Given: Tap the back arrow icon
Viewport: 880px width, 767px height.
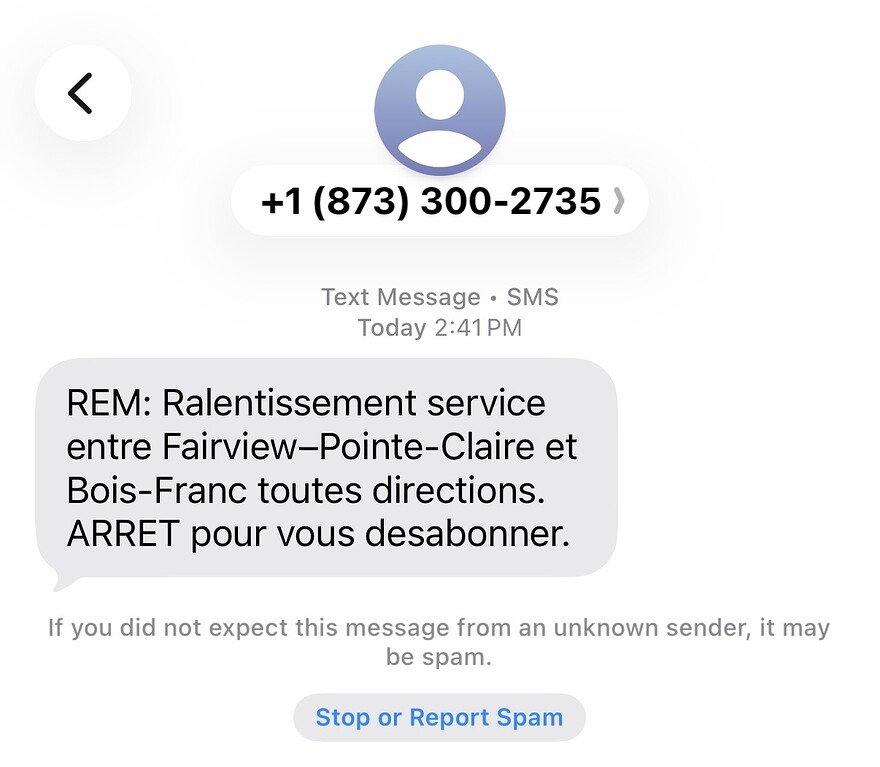Looking at the screenshot, I should [80, 93].
